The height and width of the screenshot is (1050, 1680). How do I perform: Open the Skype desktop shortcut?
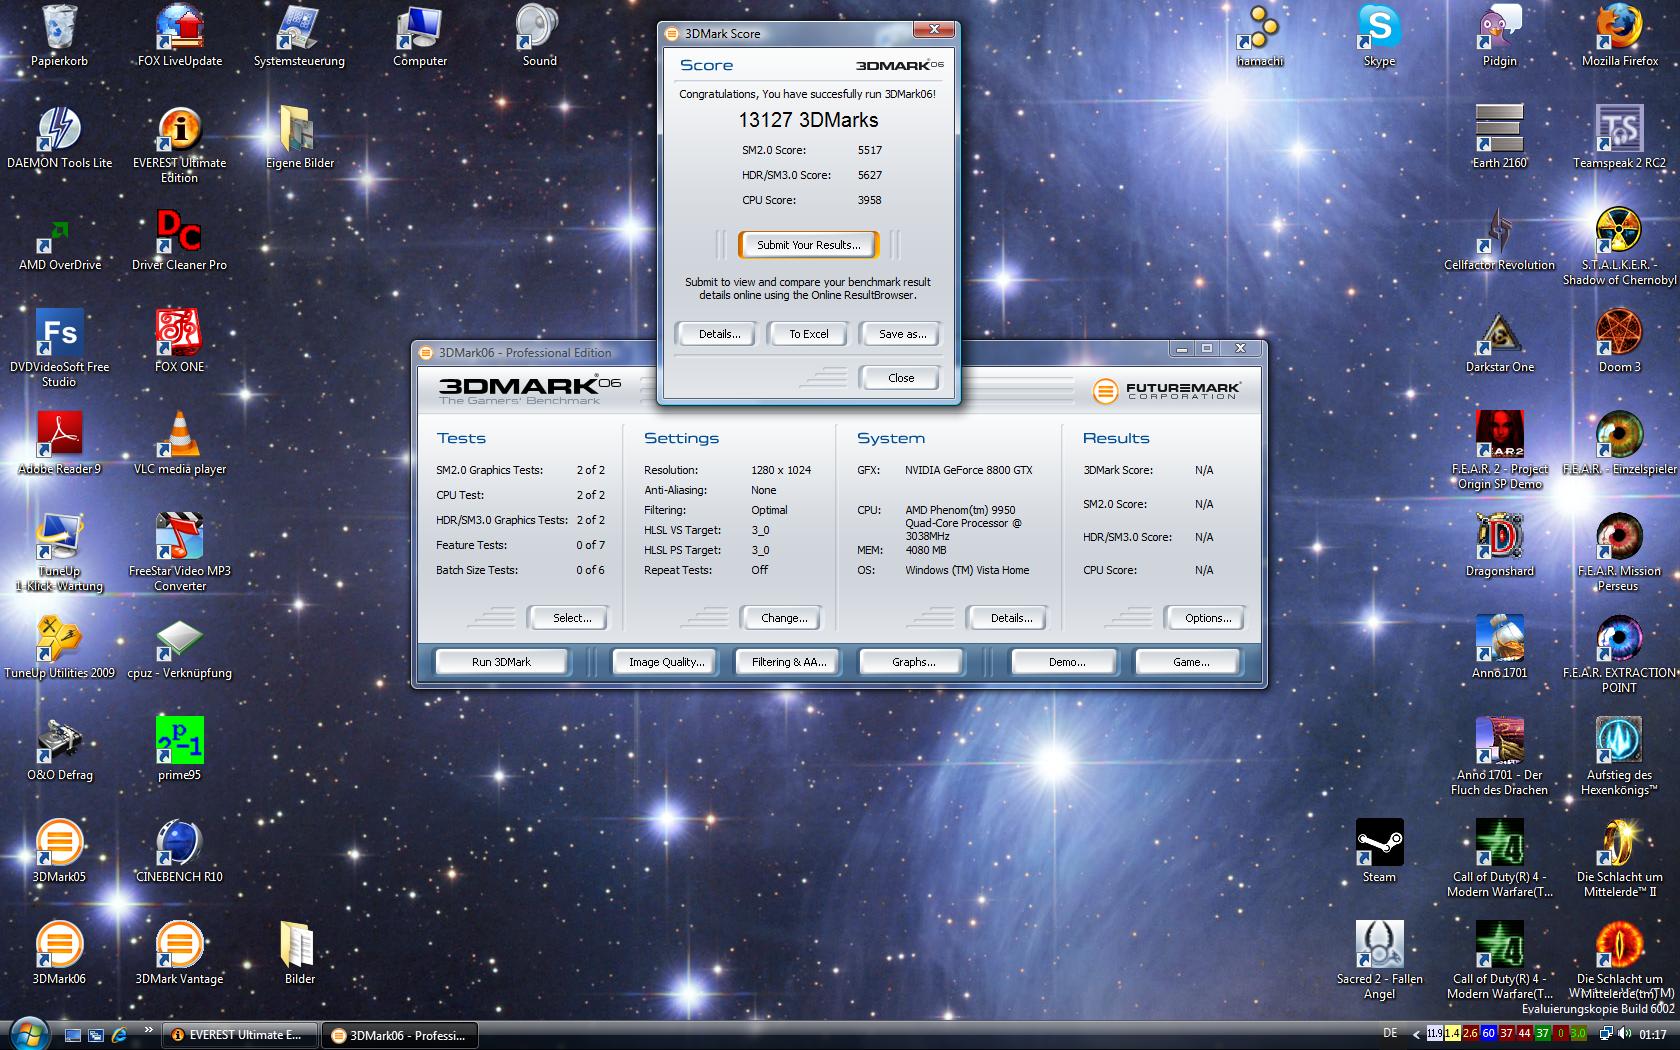click(x=1379, y=36)
